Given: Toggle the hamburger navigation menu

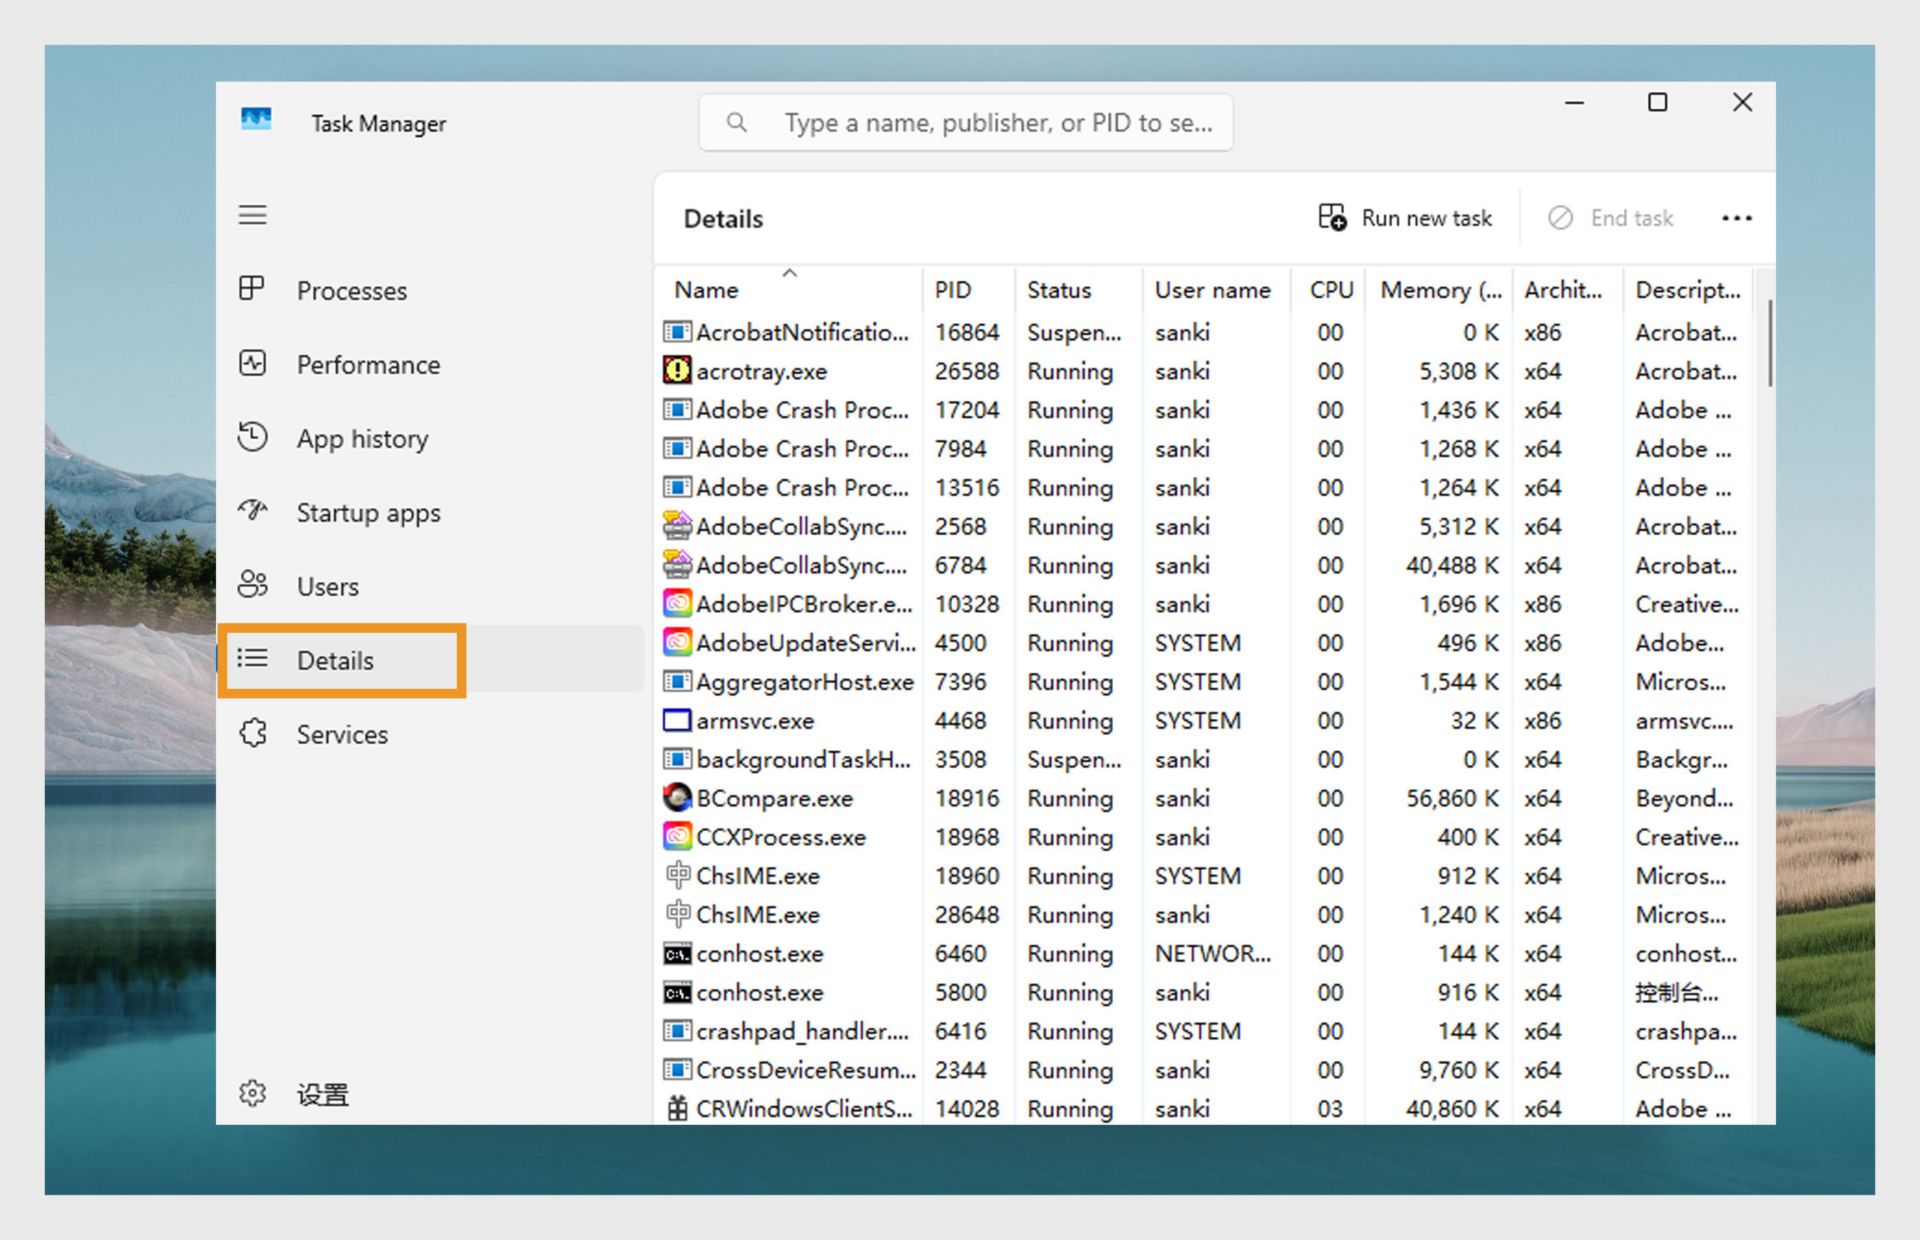Looking at the screenshot, I should 252,215.
